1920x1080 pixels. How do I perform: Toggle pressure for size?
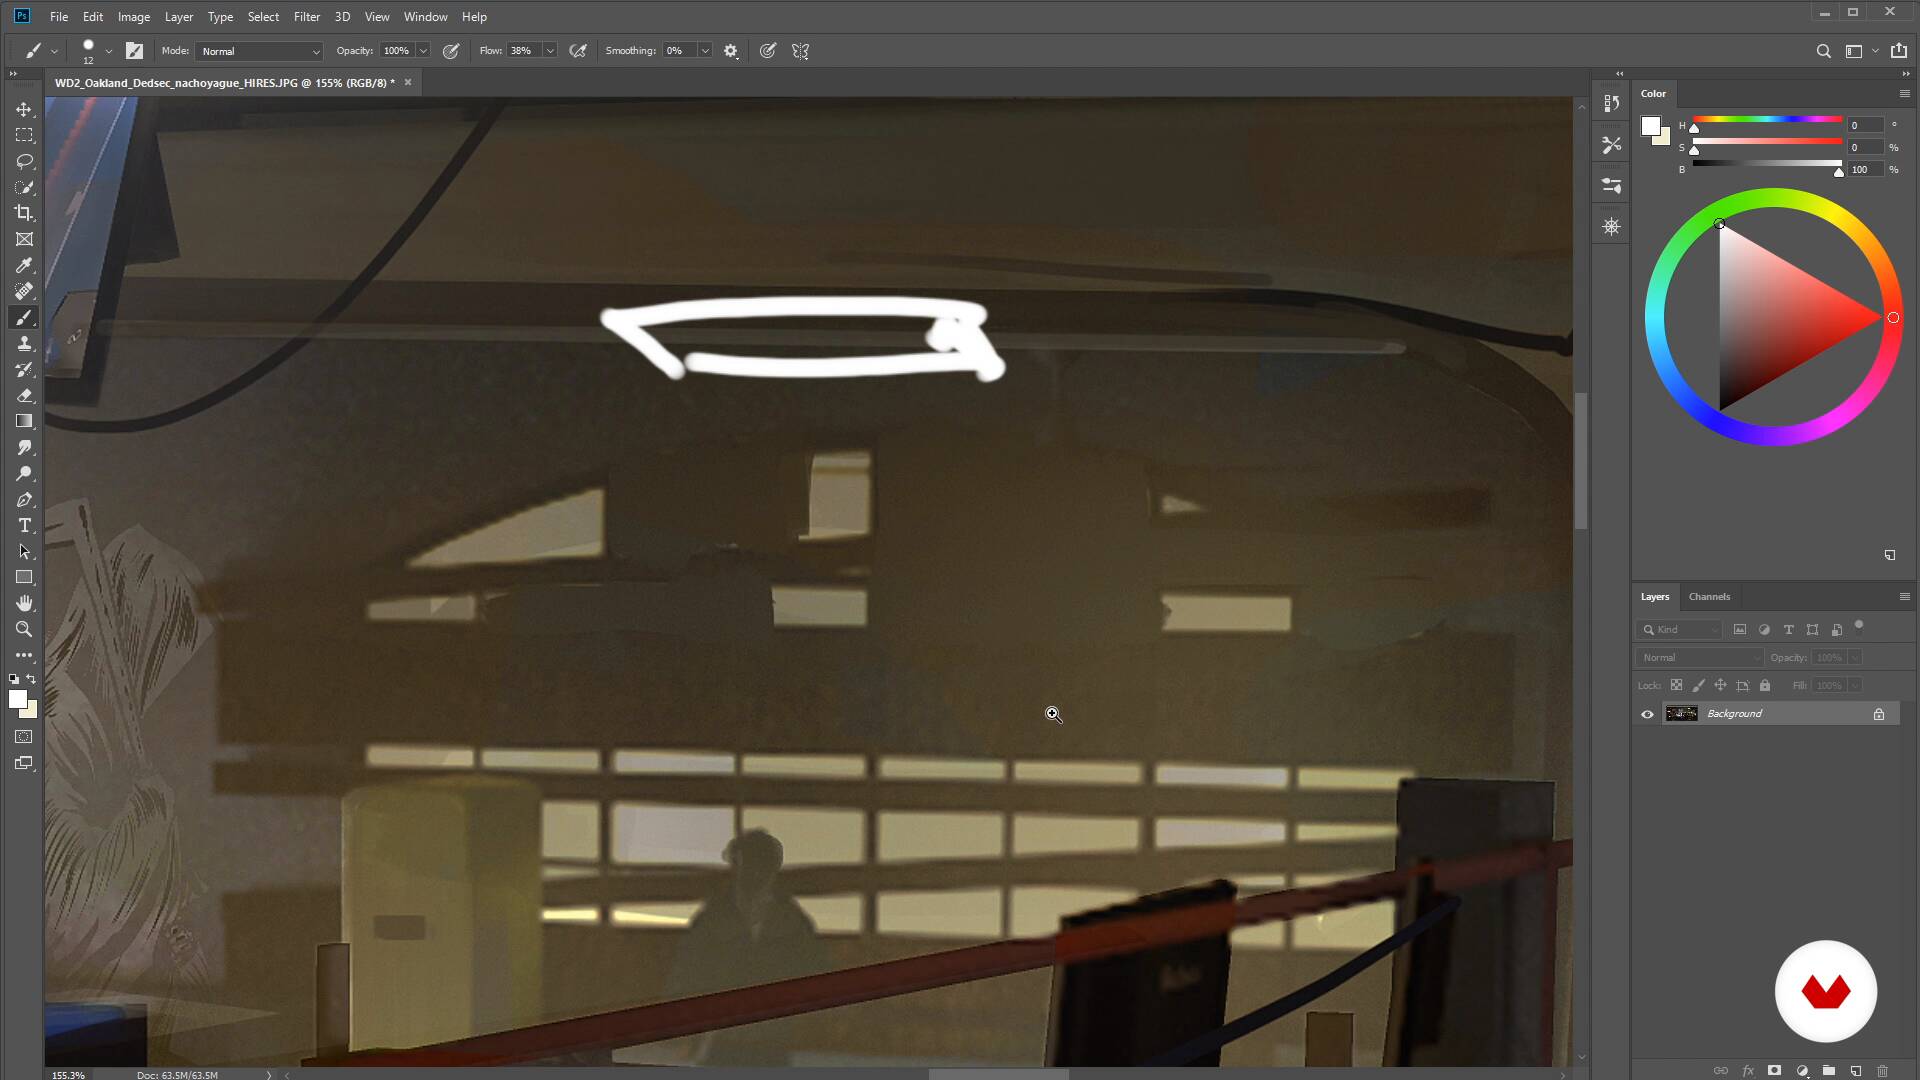pos(767,51)
